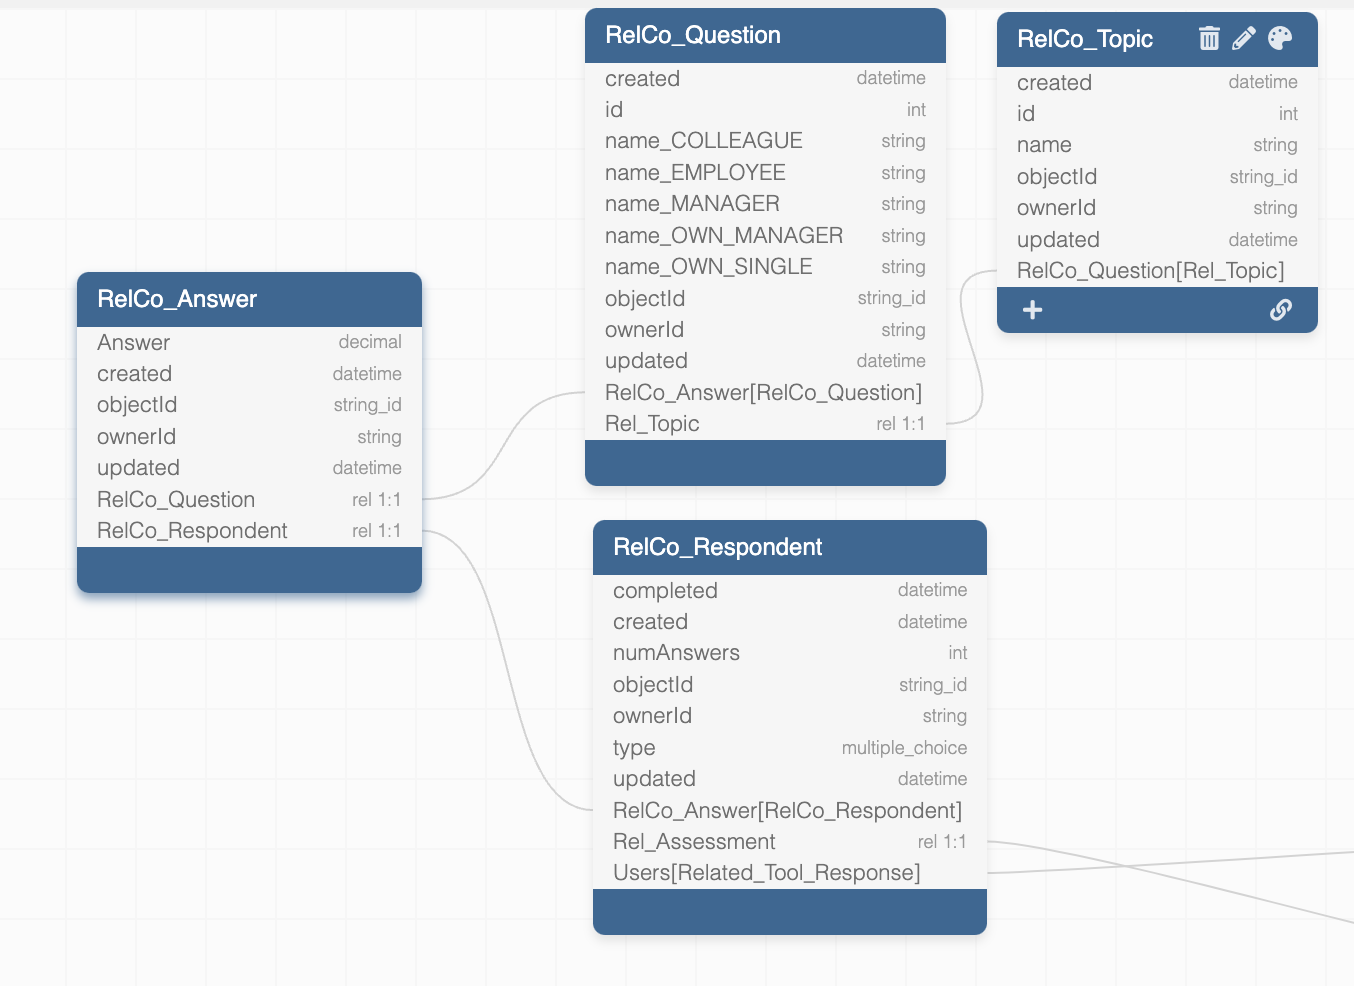Click numAnswers column in RelCo_Respondent
The height and width of the screenshot is (986, 1354).
tap(789, 653)
